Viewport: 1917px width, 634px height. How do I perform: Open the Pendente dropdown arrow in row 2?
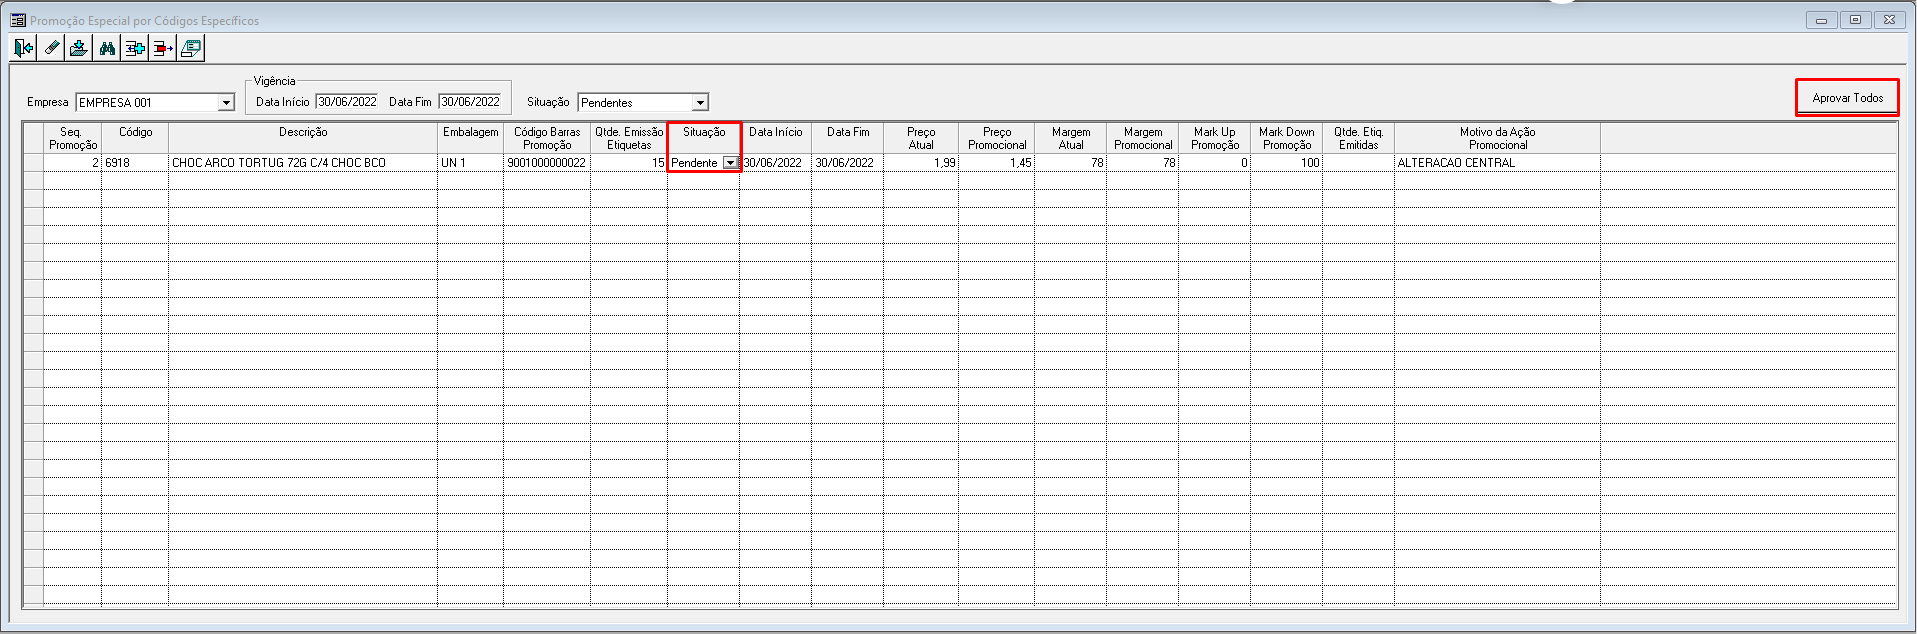pyautogui.click(x=730, y=163)
